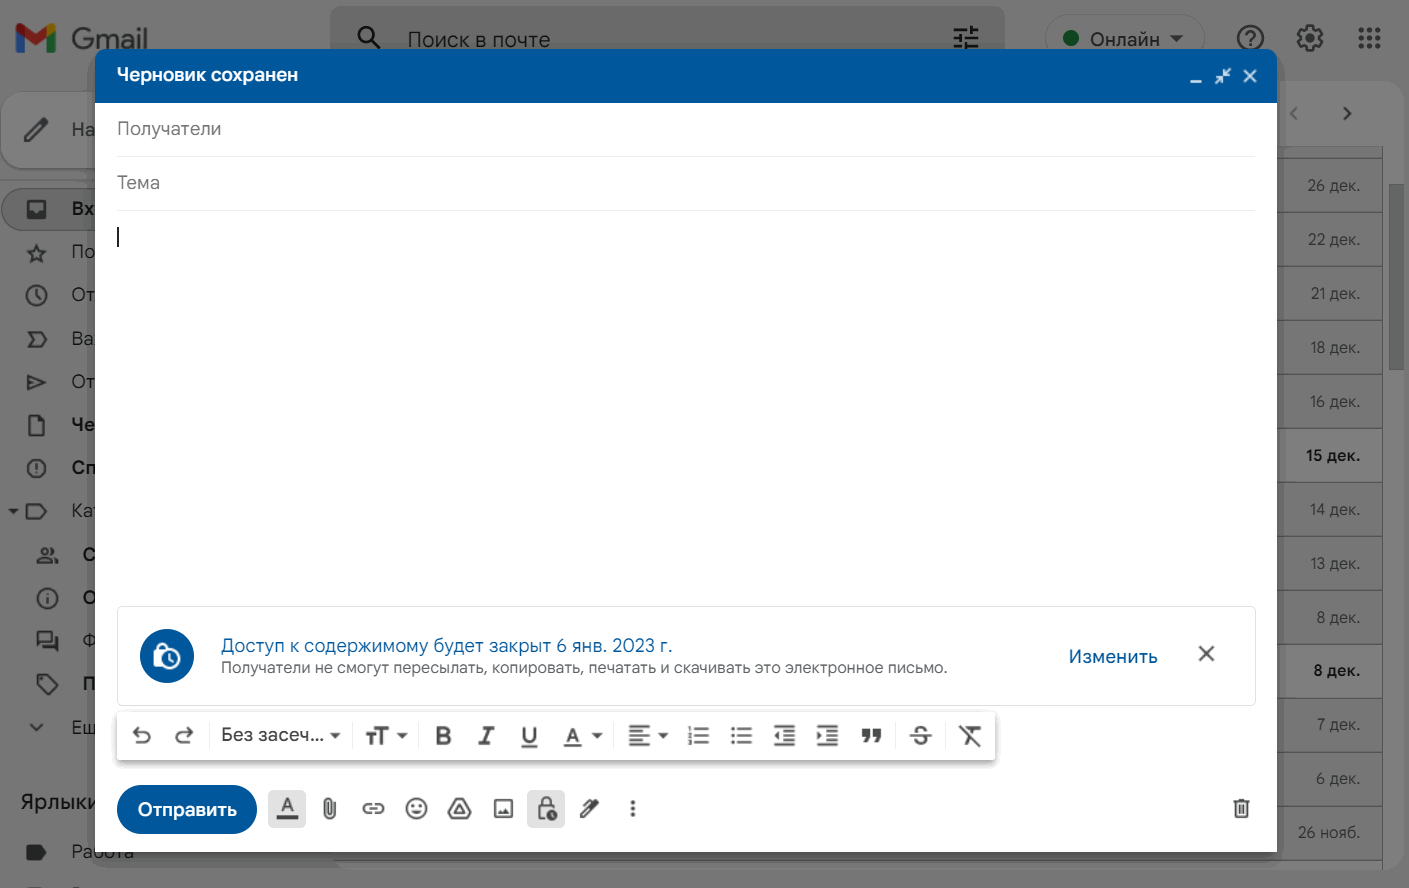Image resolution: width=1409 pixels, height=888 pixels.
Task: Toggle bold formatting
Action: click(x=444, y=736)
